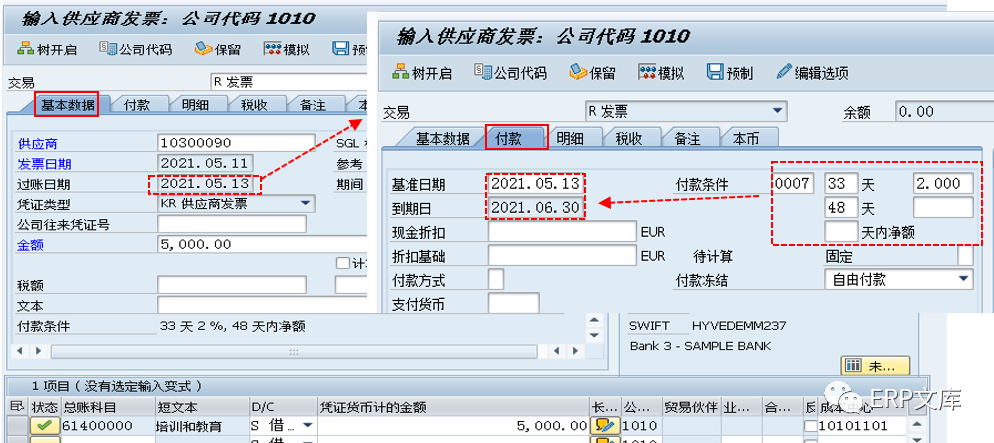Switch to 付款 tab in right window

(510, 138)
